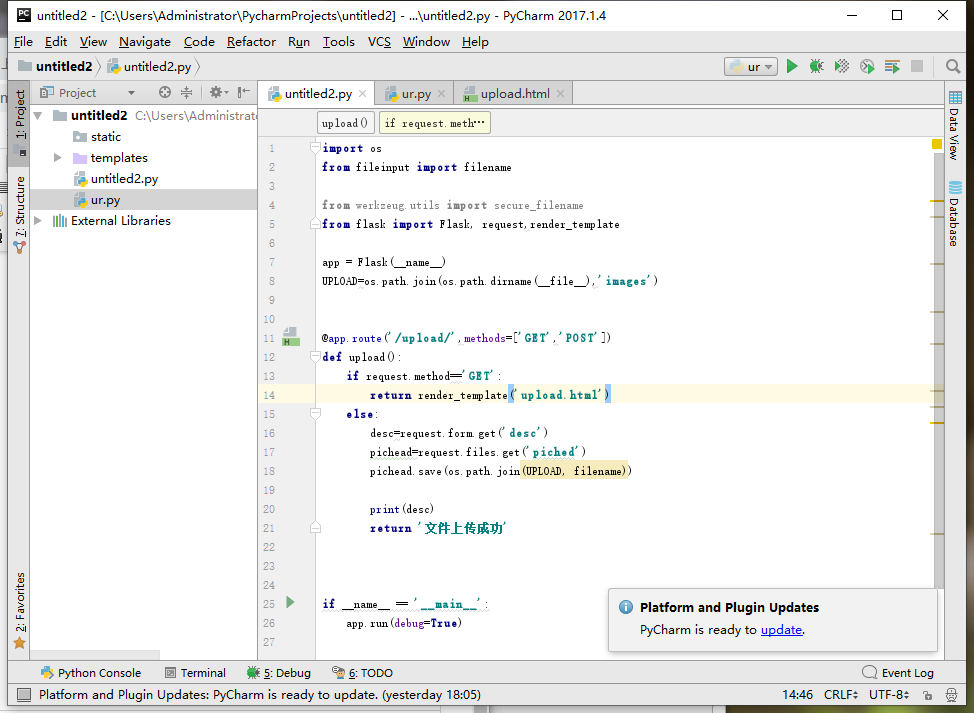Image resolution: width=974 pixels, height=713 pixels.
Task: Click the warning stripe mark near line 4
Action: (x=937, y=201)
